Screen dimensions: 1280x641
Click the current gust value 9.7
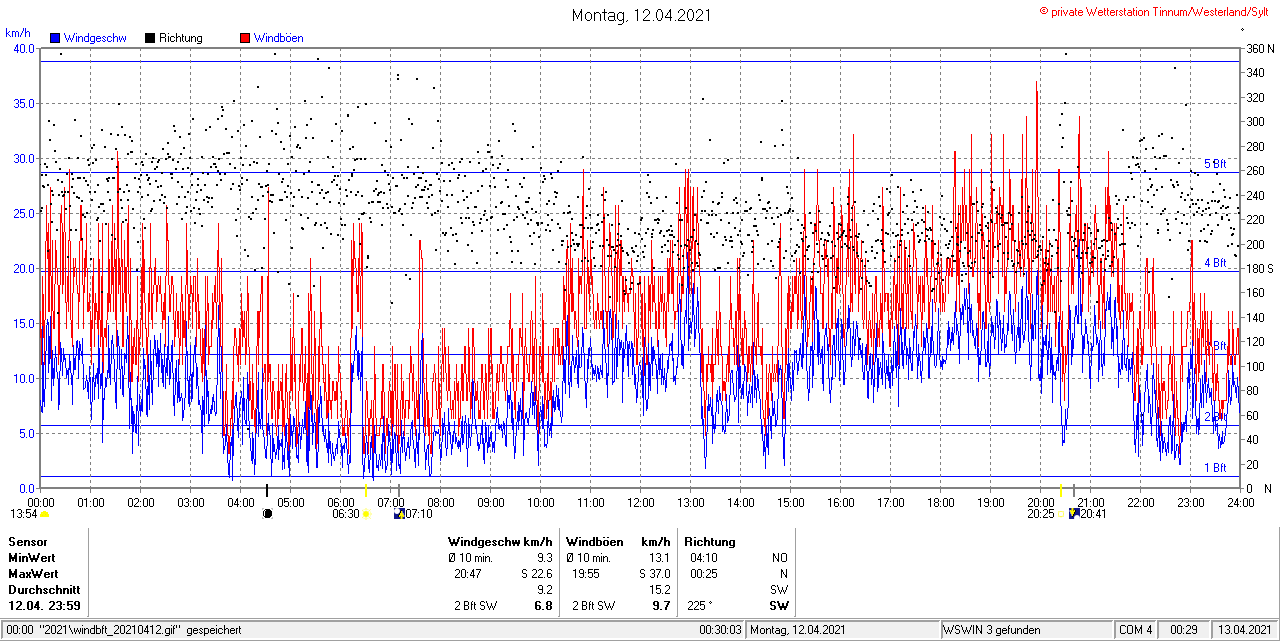pos(661,606)
